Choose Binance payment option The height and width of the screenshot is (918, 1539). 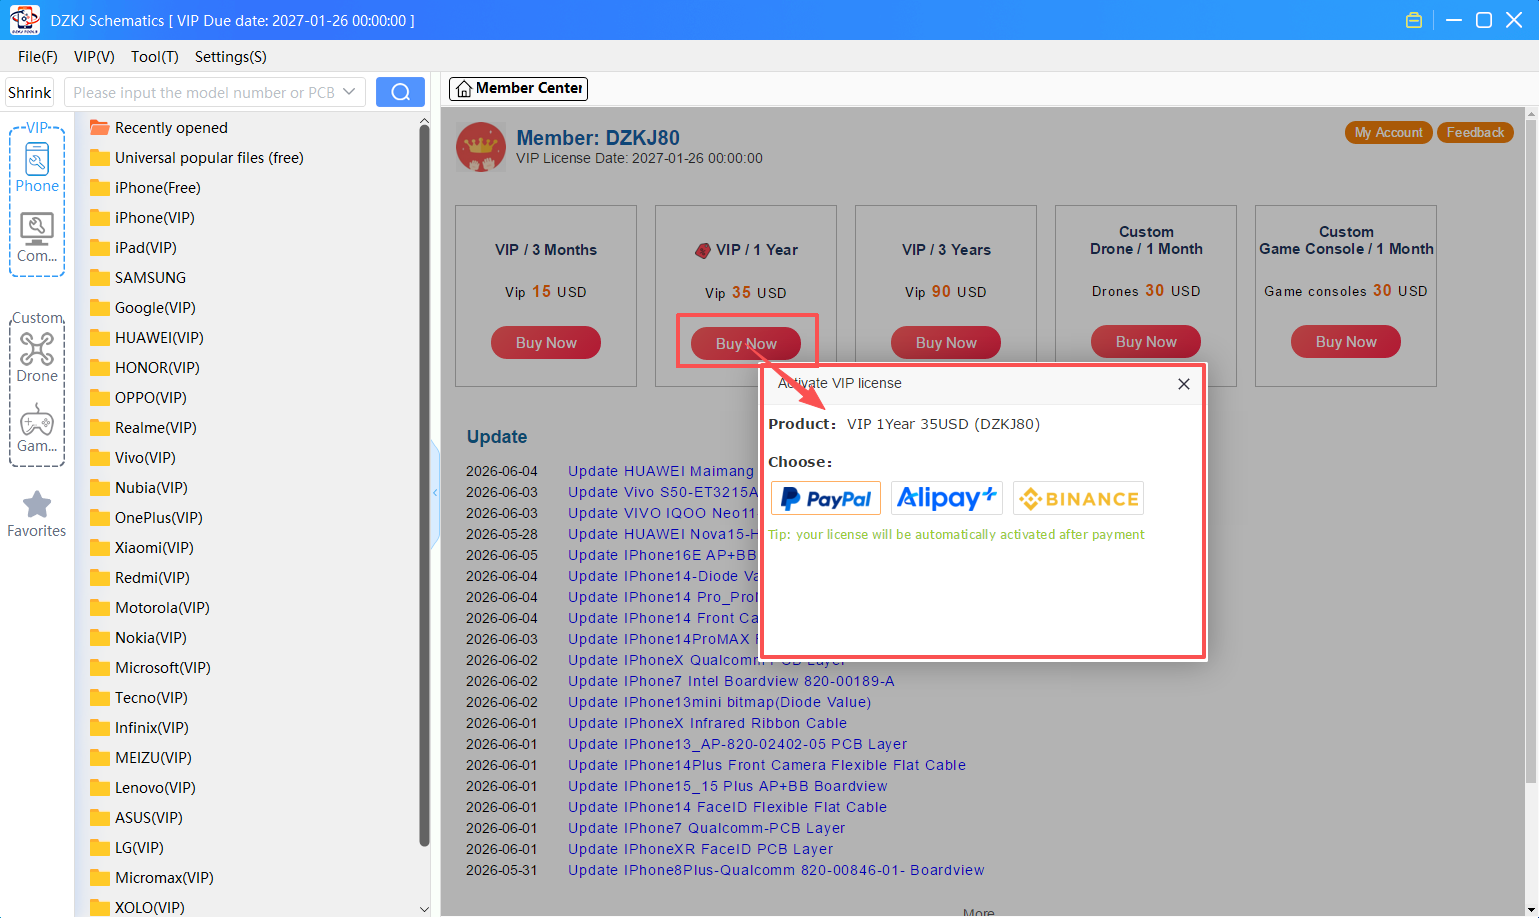(1078, 498)
